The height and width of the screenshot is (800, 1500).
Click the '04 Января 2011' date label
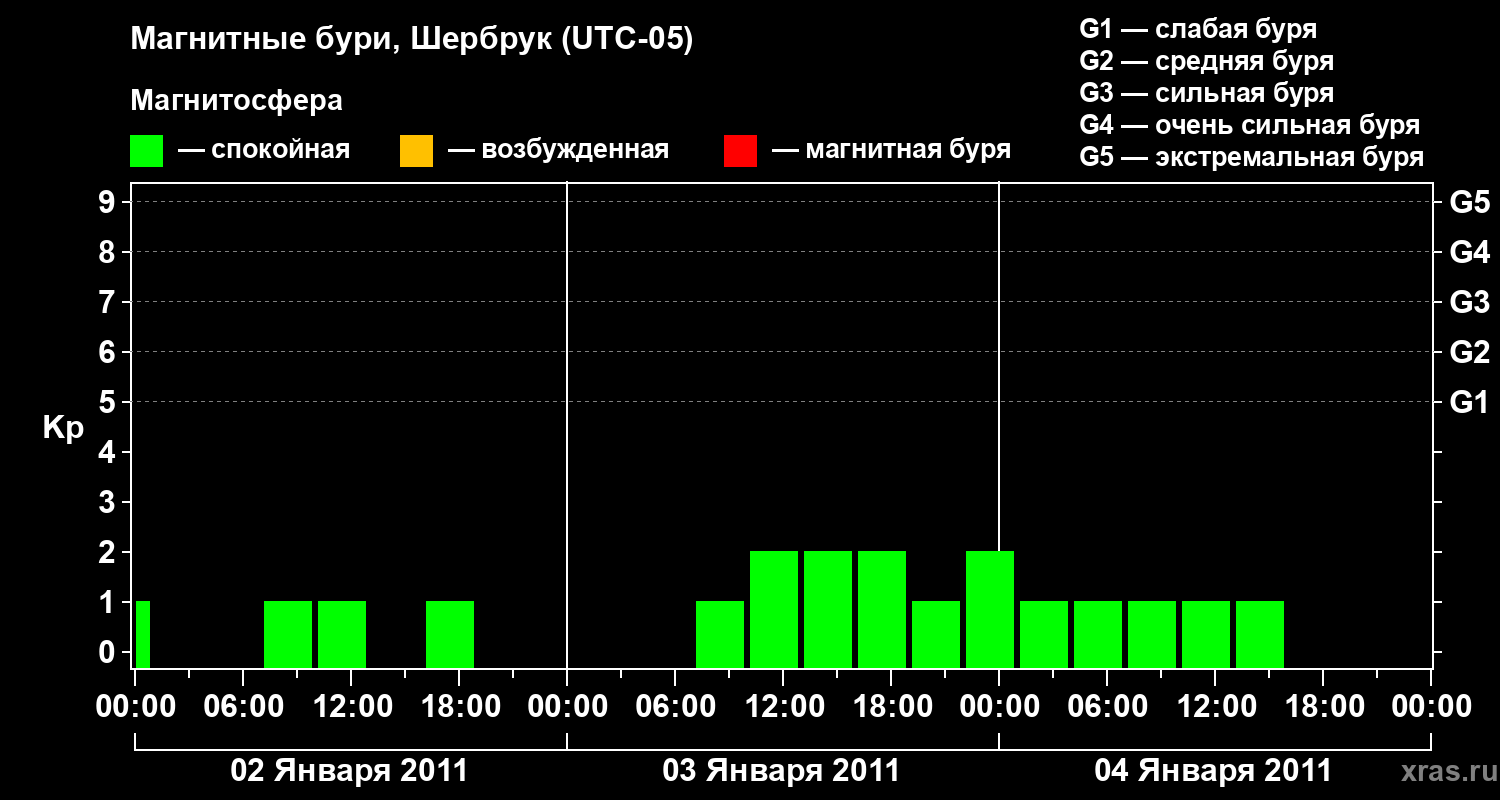pos(1213,771)
